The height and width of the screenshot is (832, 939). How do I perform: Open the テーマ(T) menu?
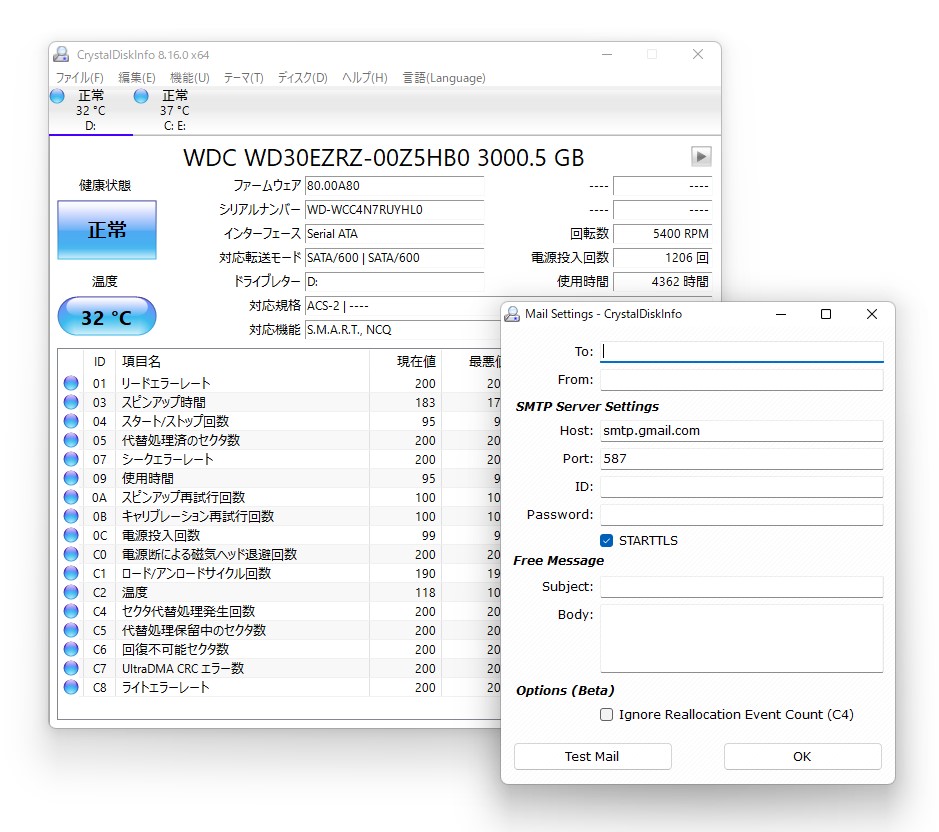pyautogui.click(x=244, y=77)
